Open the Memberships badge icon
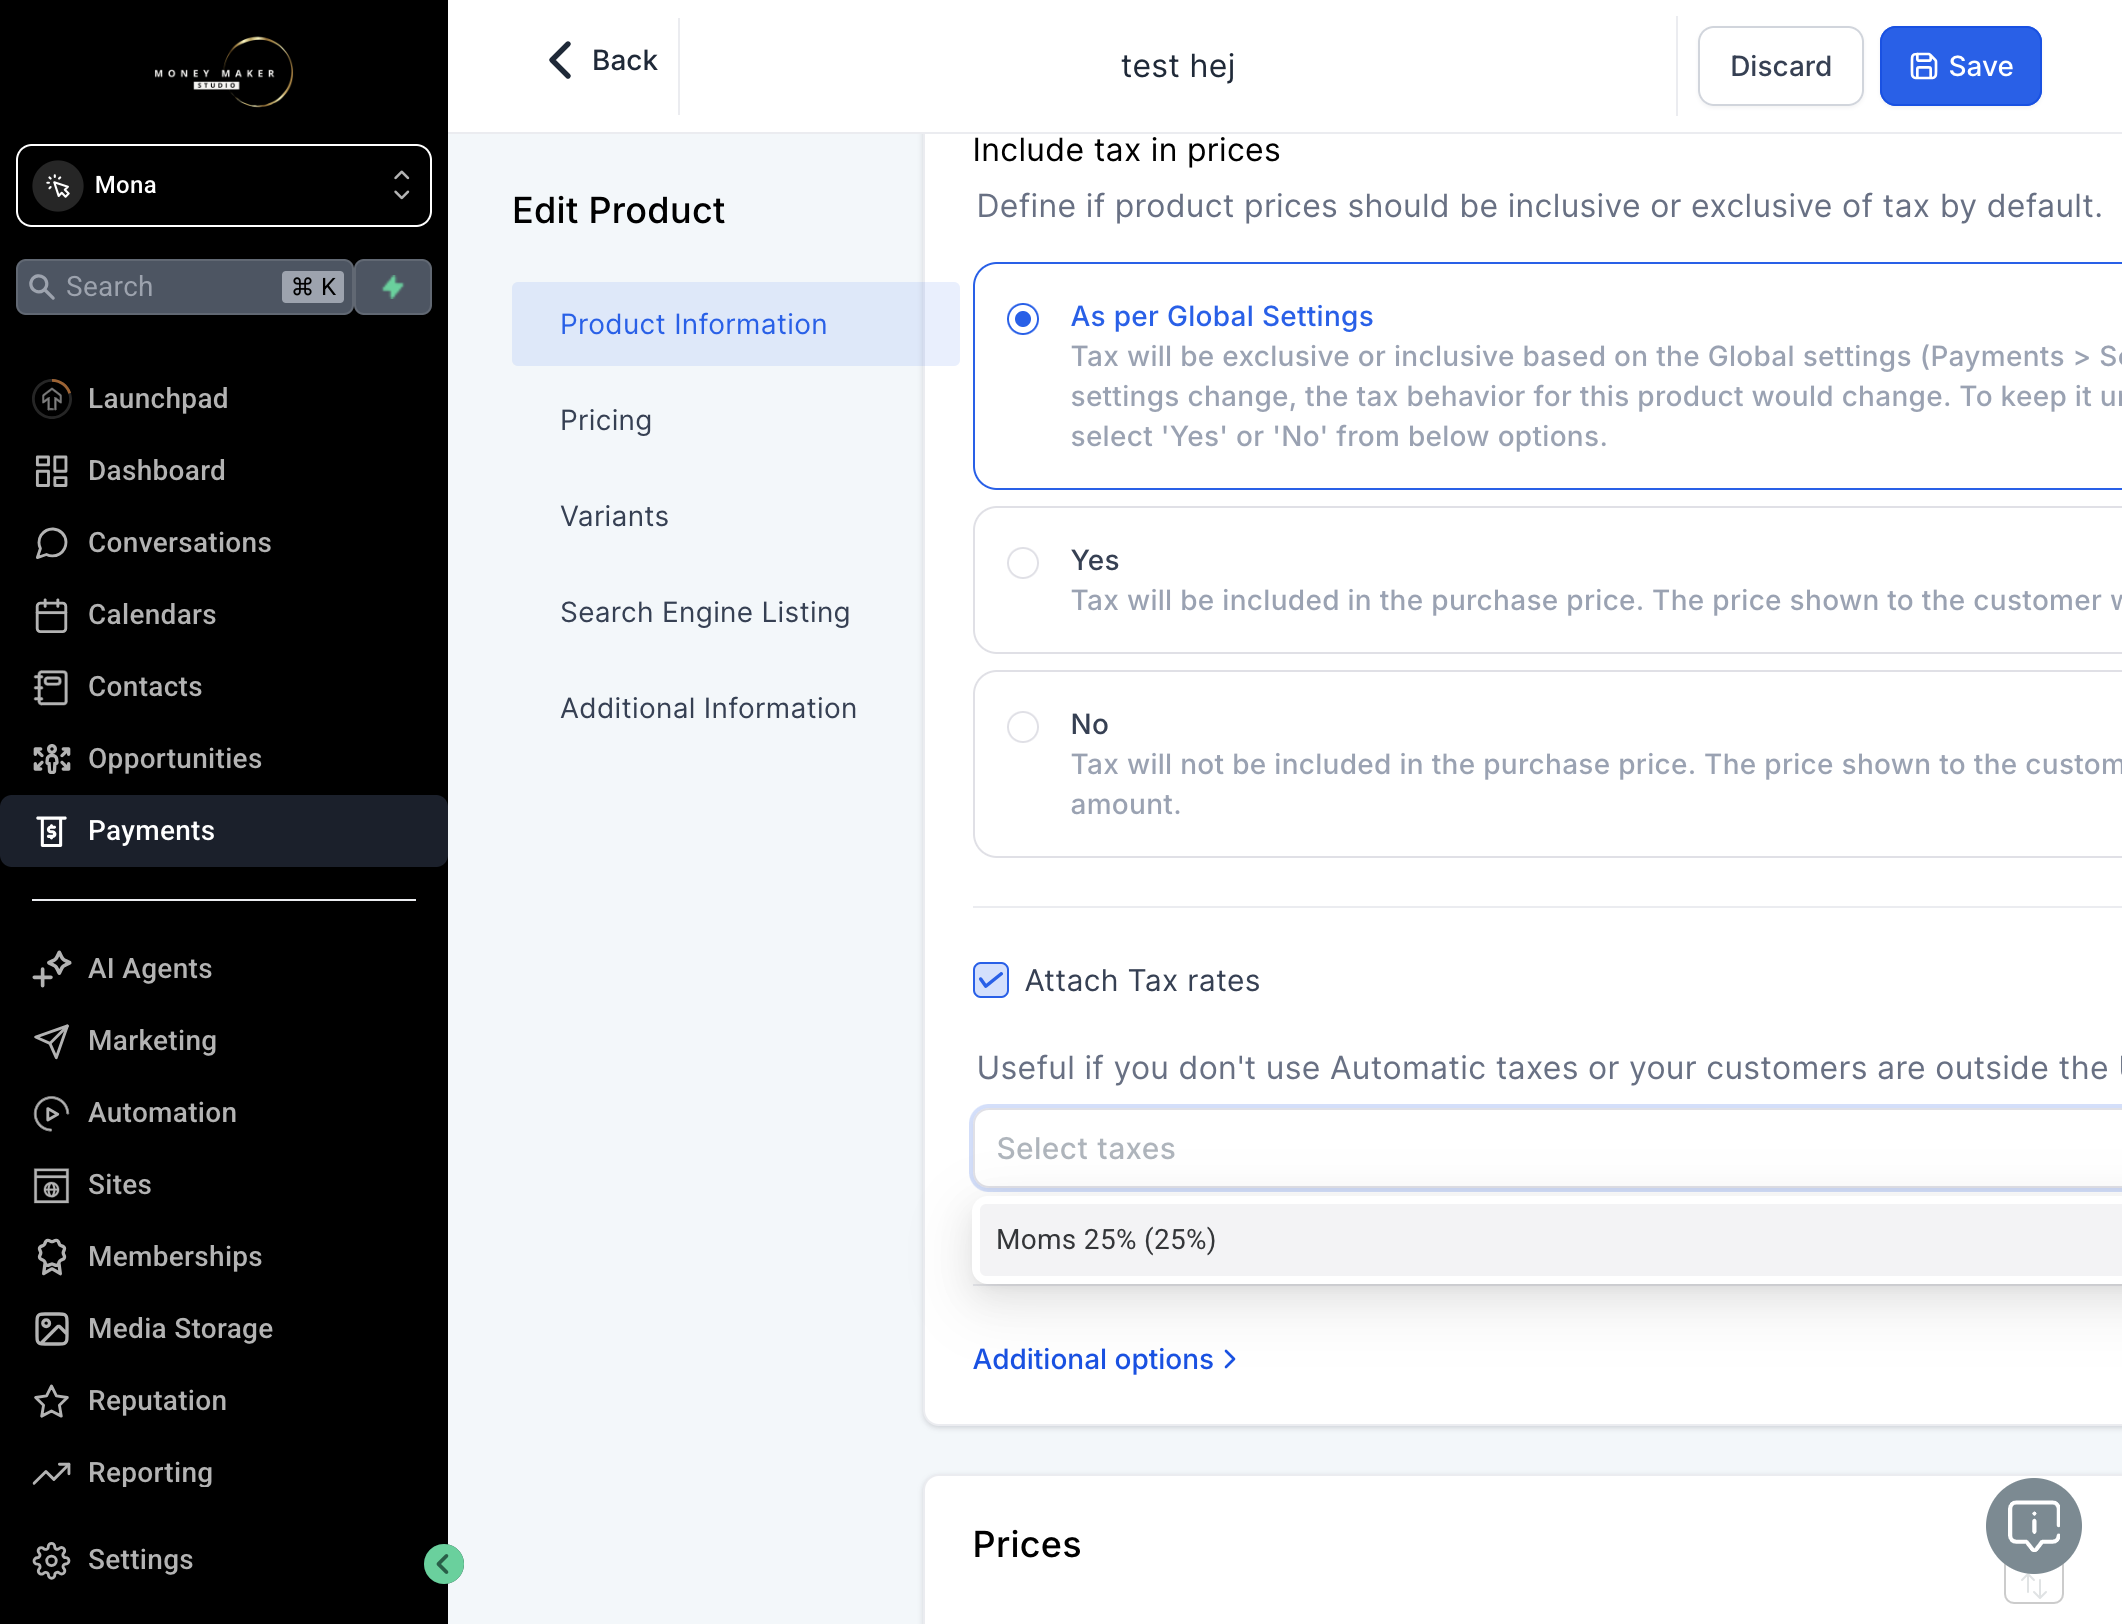This screenshot has height=1624, width=2122. (x=52, y=1256)
